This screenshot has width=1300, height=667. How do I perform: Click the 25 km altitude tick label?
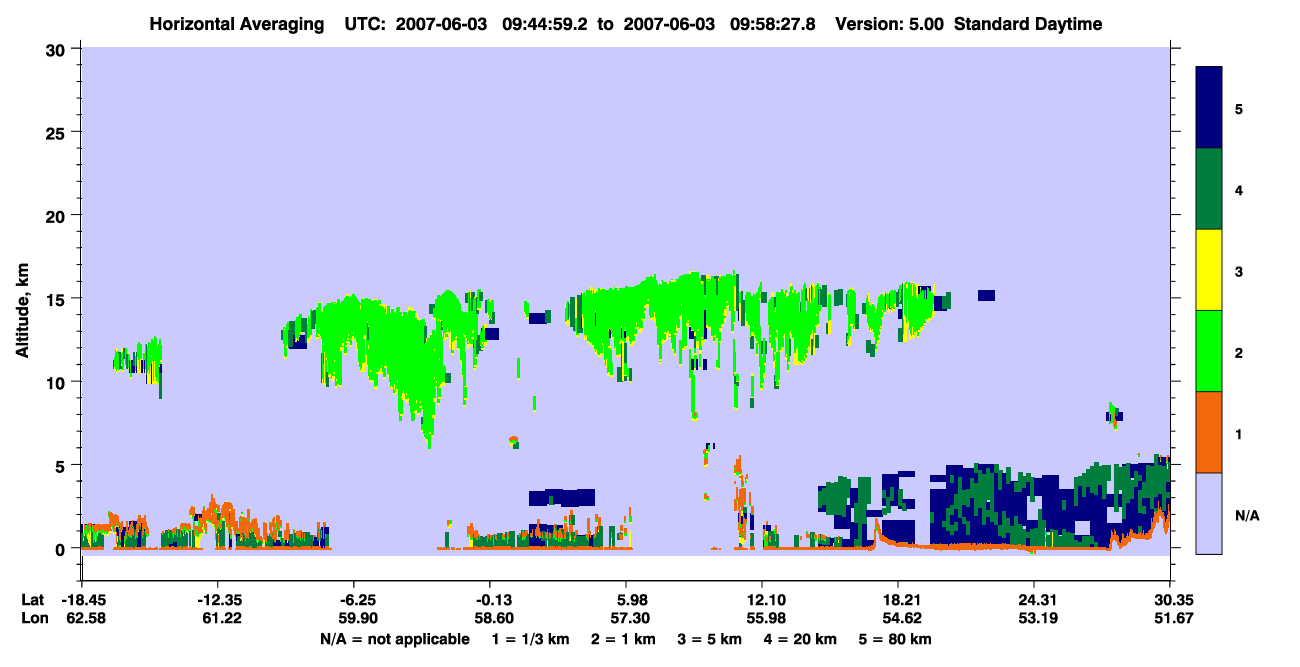[x=56, y=132]
